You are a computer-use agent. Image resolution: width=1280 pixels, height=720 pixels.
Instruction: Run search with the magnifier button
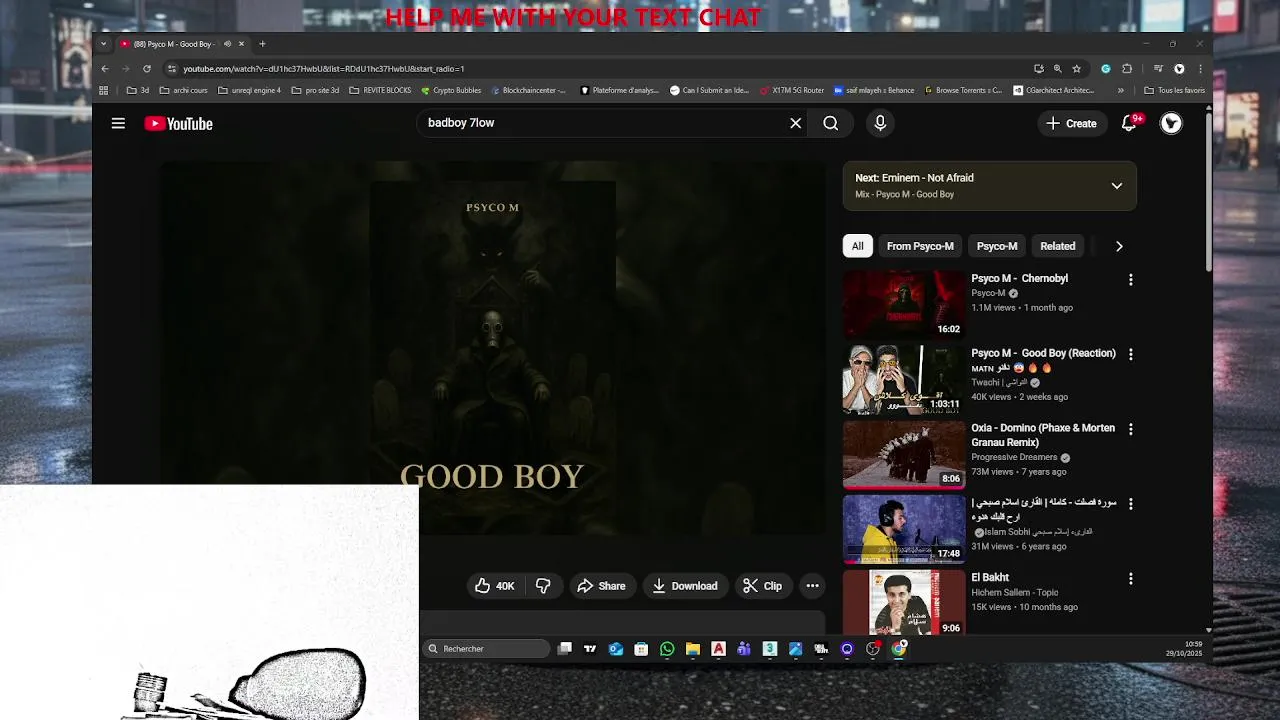pyautogui.click(x=831, y=123)
